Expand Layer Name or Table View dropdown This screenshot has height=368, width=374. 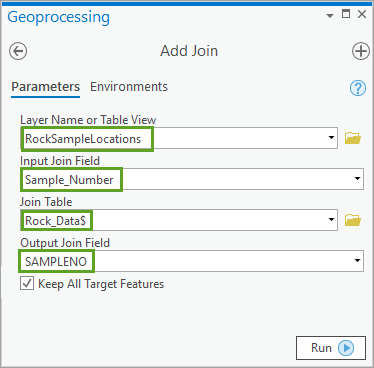click(331, 137)
